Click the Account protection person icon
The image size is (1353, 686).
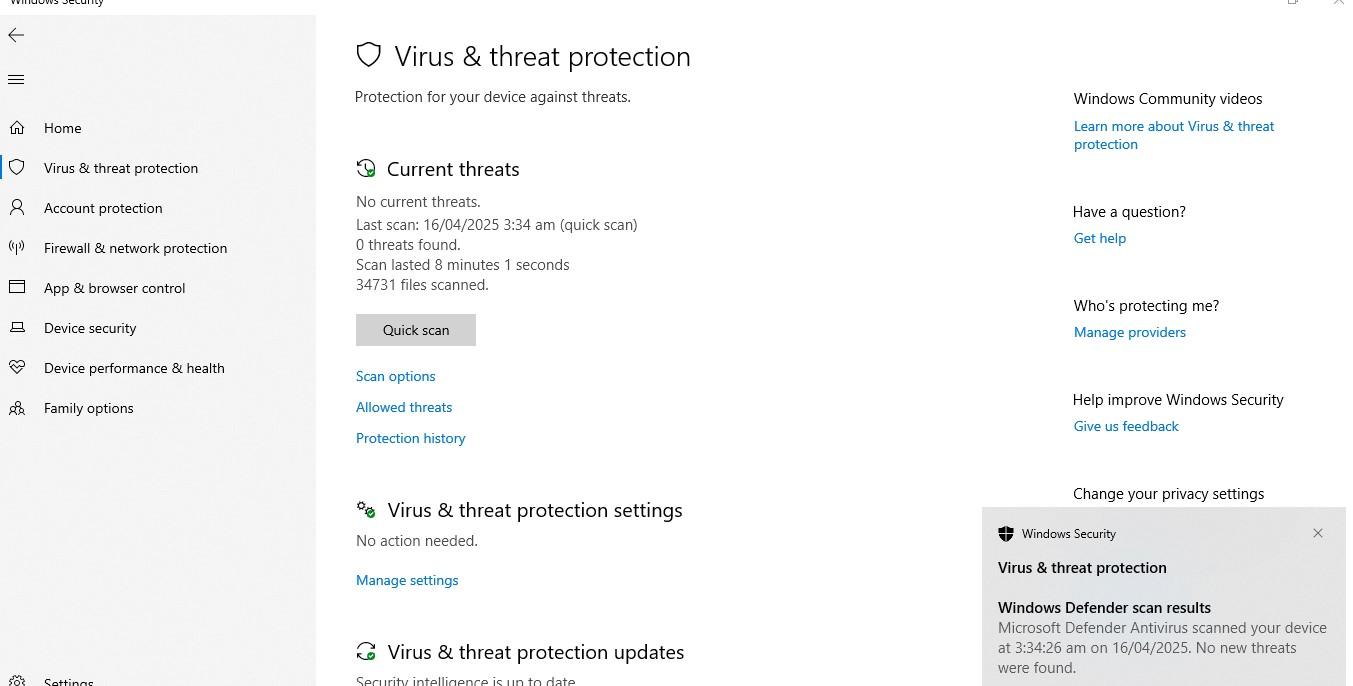pyautogui.click(x=17, y=208)
